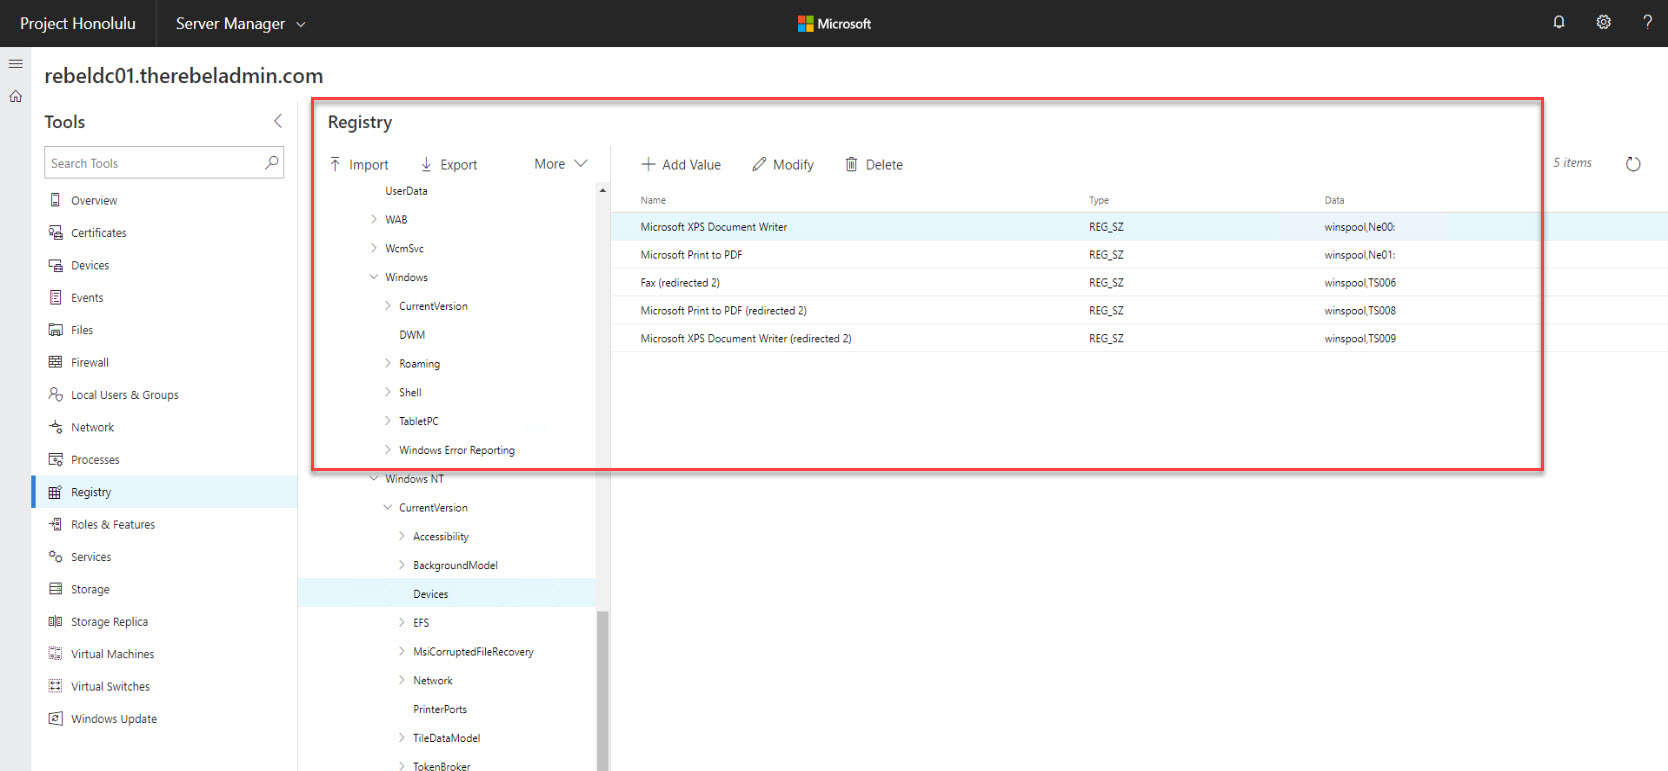Open the notifications bell icon
Screen dimensions: 1668x771
[1558, 22]
